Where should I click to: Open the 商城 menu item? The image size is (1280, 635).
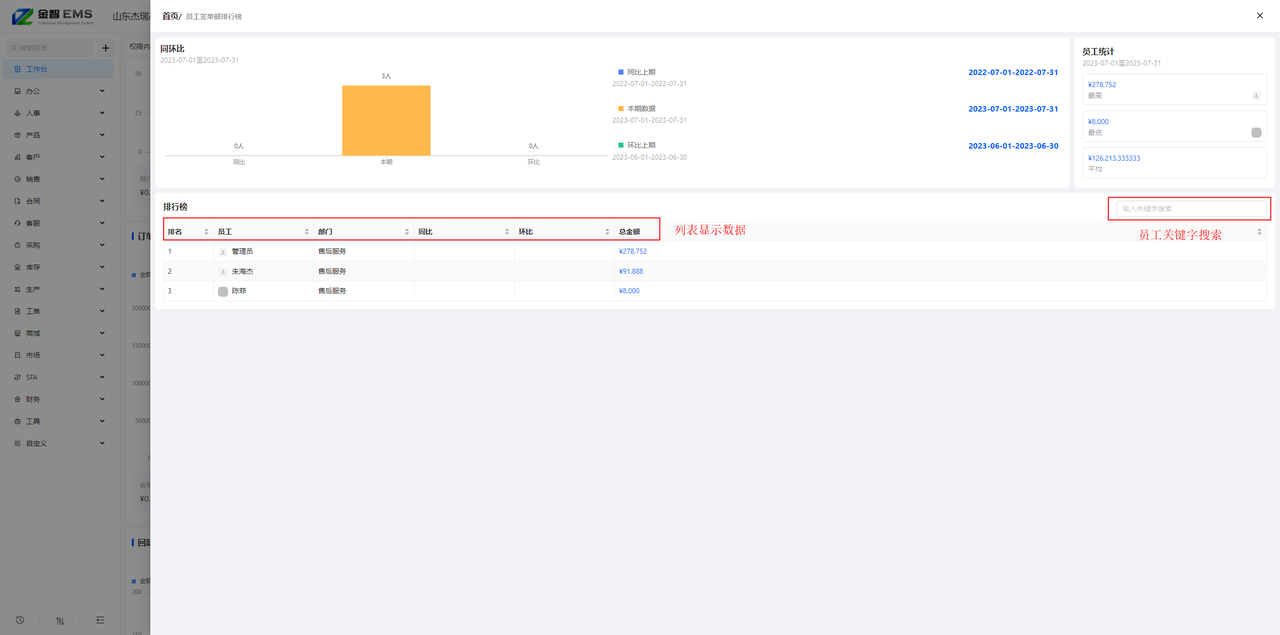point(57,333)
